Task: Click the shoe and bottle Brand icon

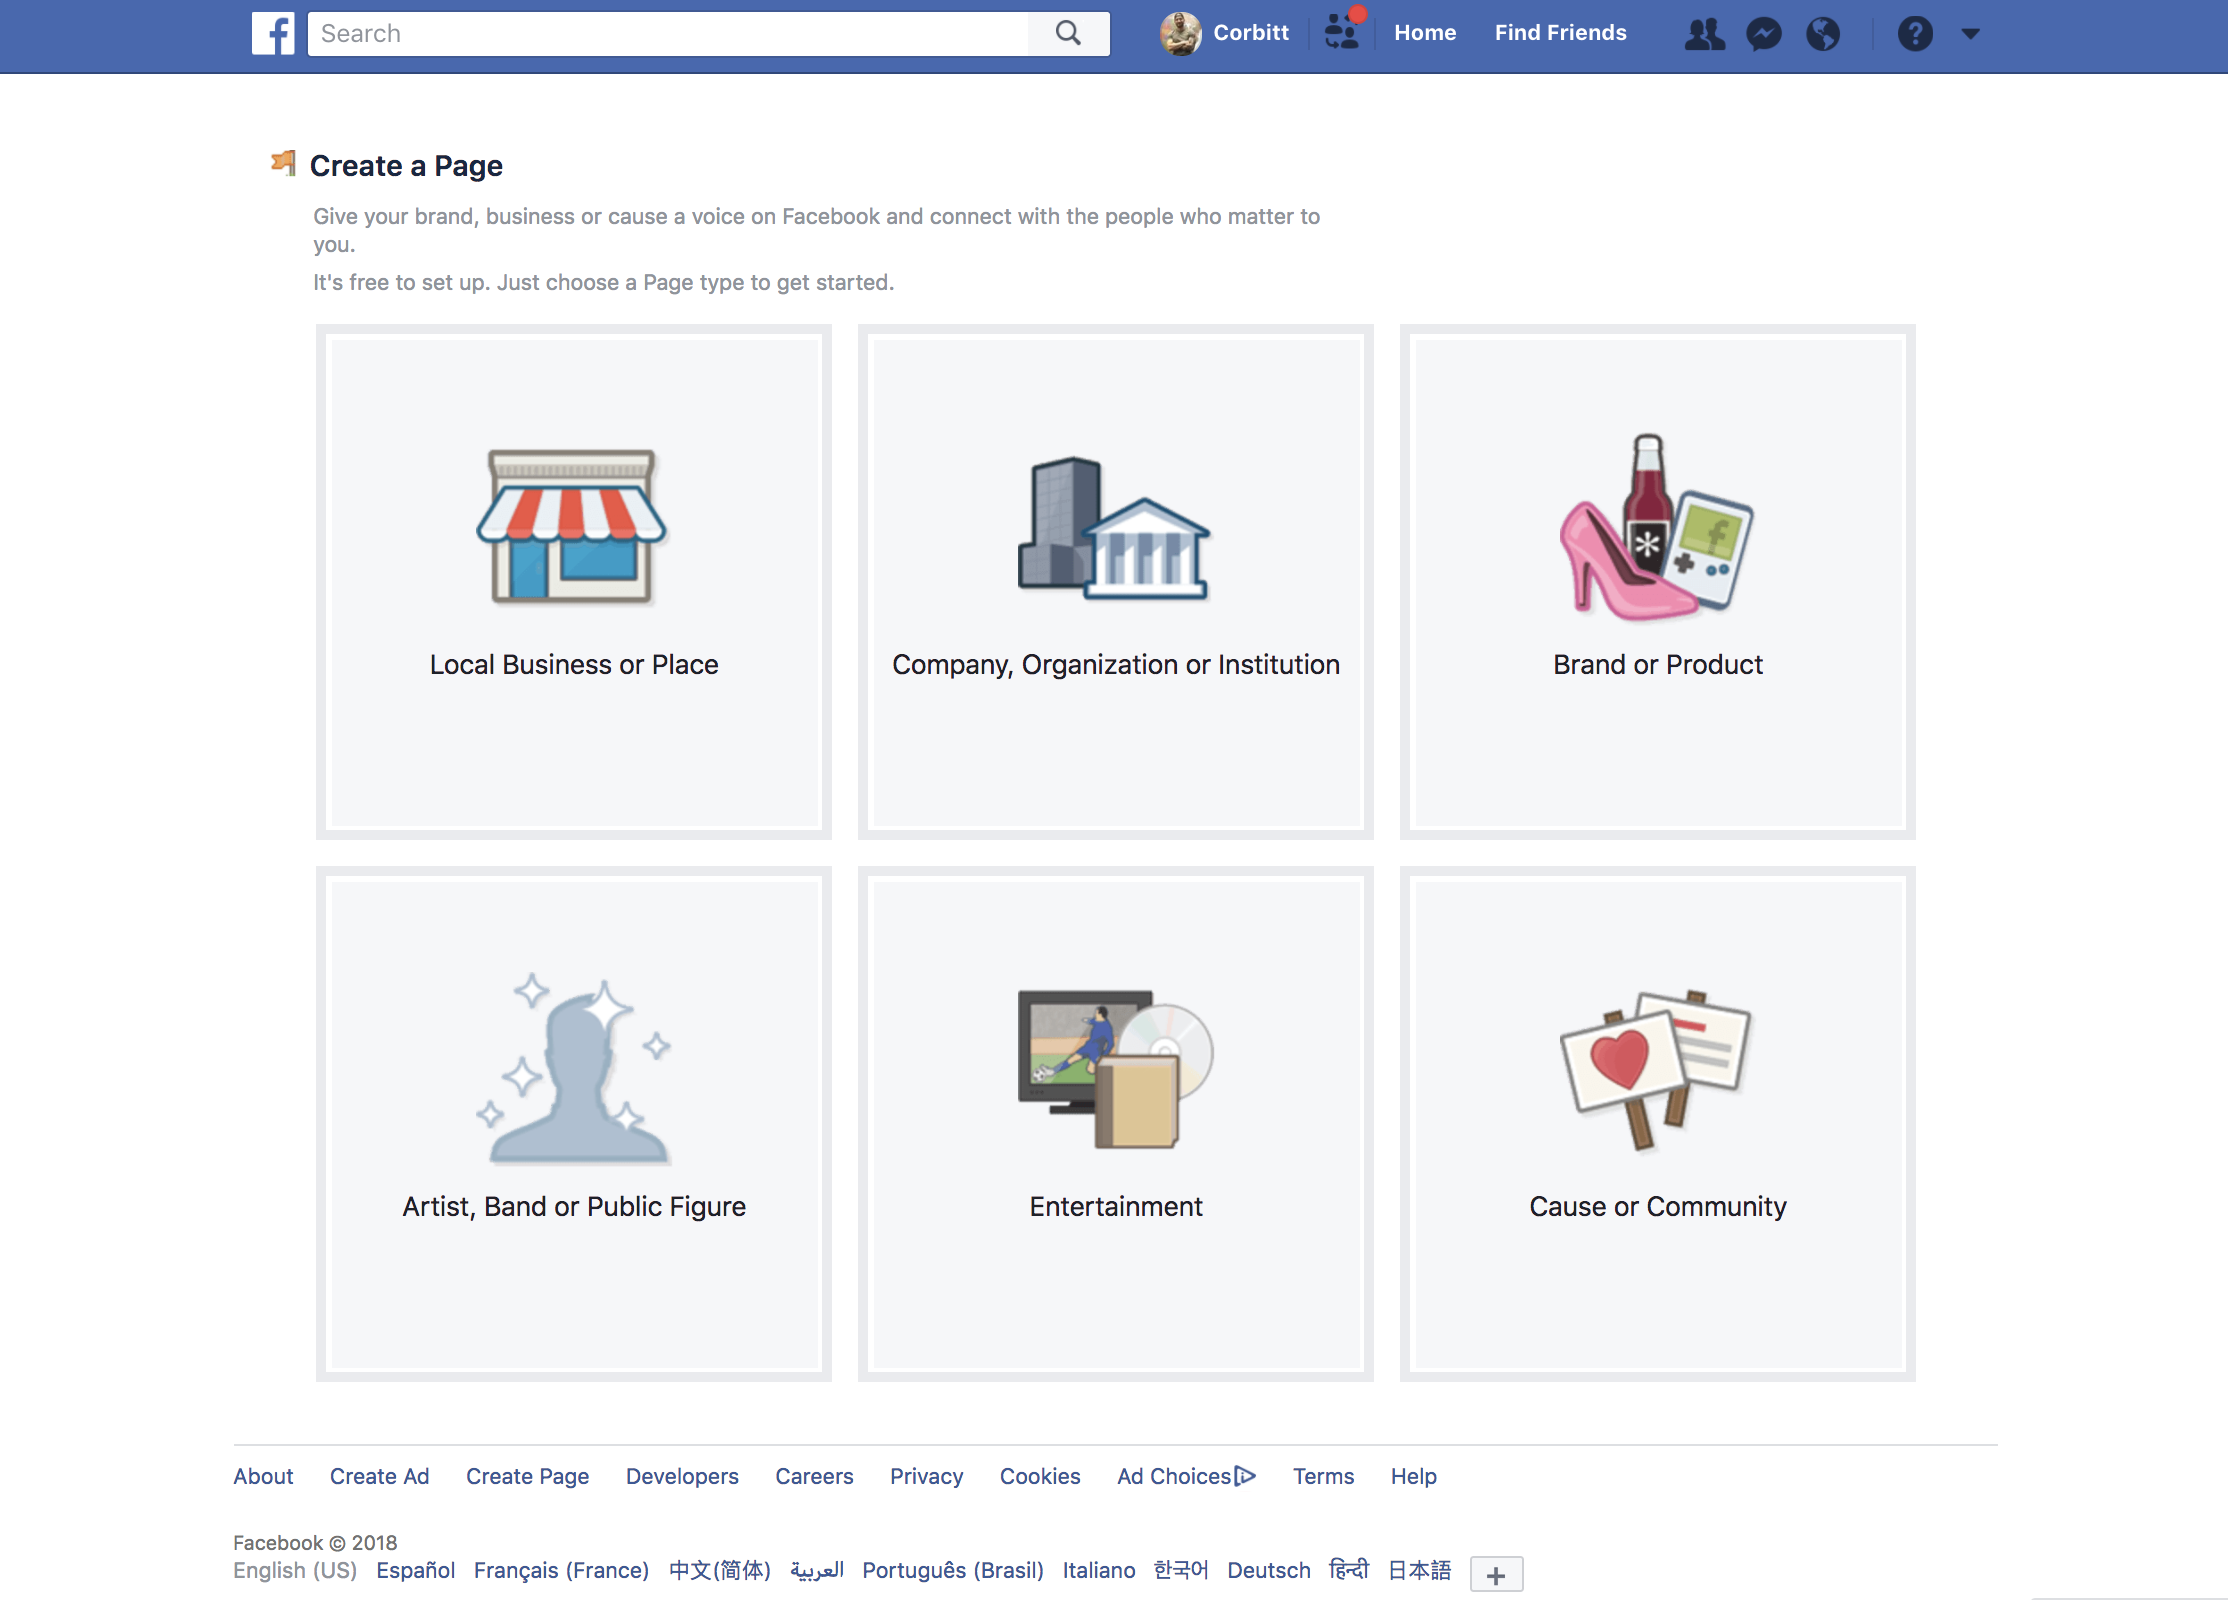Action: coord(1657,526)
